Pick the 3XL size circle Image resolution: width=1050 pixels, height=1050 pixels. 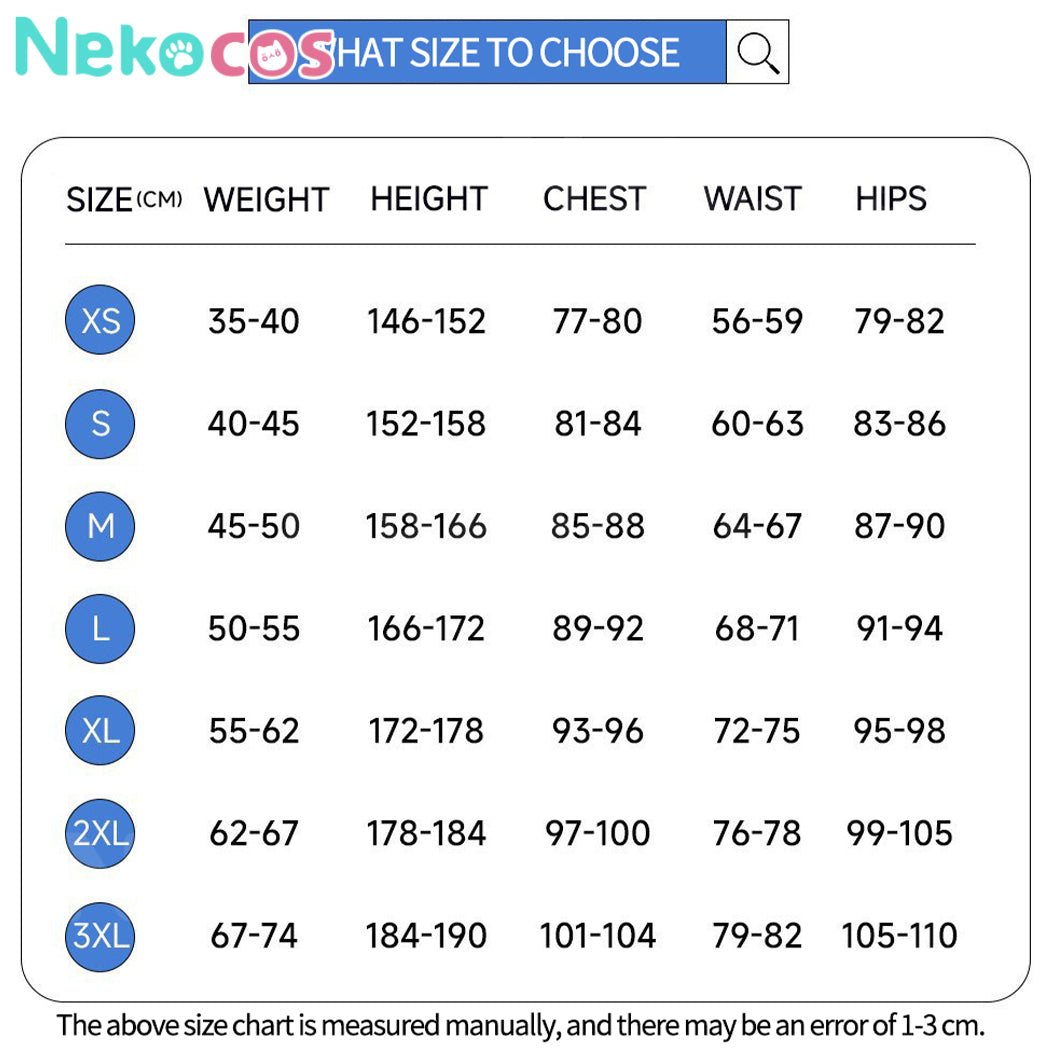pyautogui.click(x=100, y=936)
